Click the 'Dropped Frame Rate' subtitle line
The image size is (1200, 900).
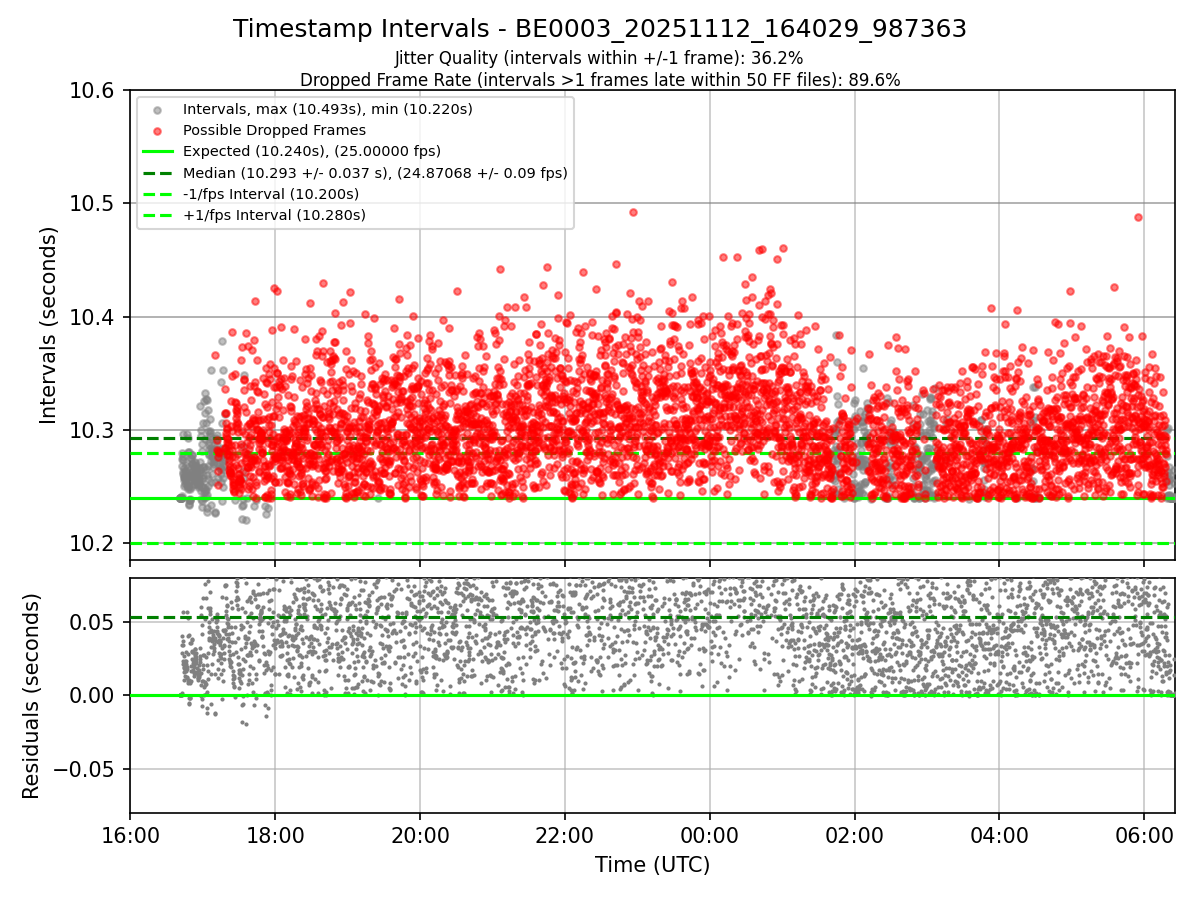click(x=600, y=80)
